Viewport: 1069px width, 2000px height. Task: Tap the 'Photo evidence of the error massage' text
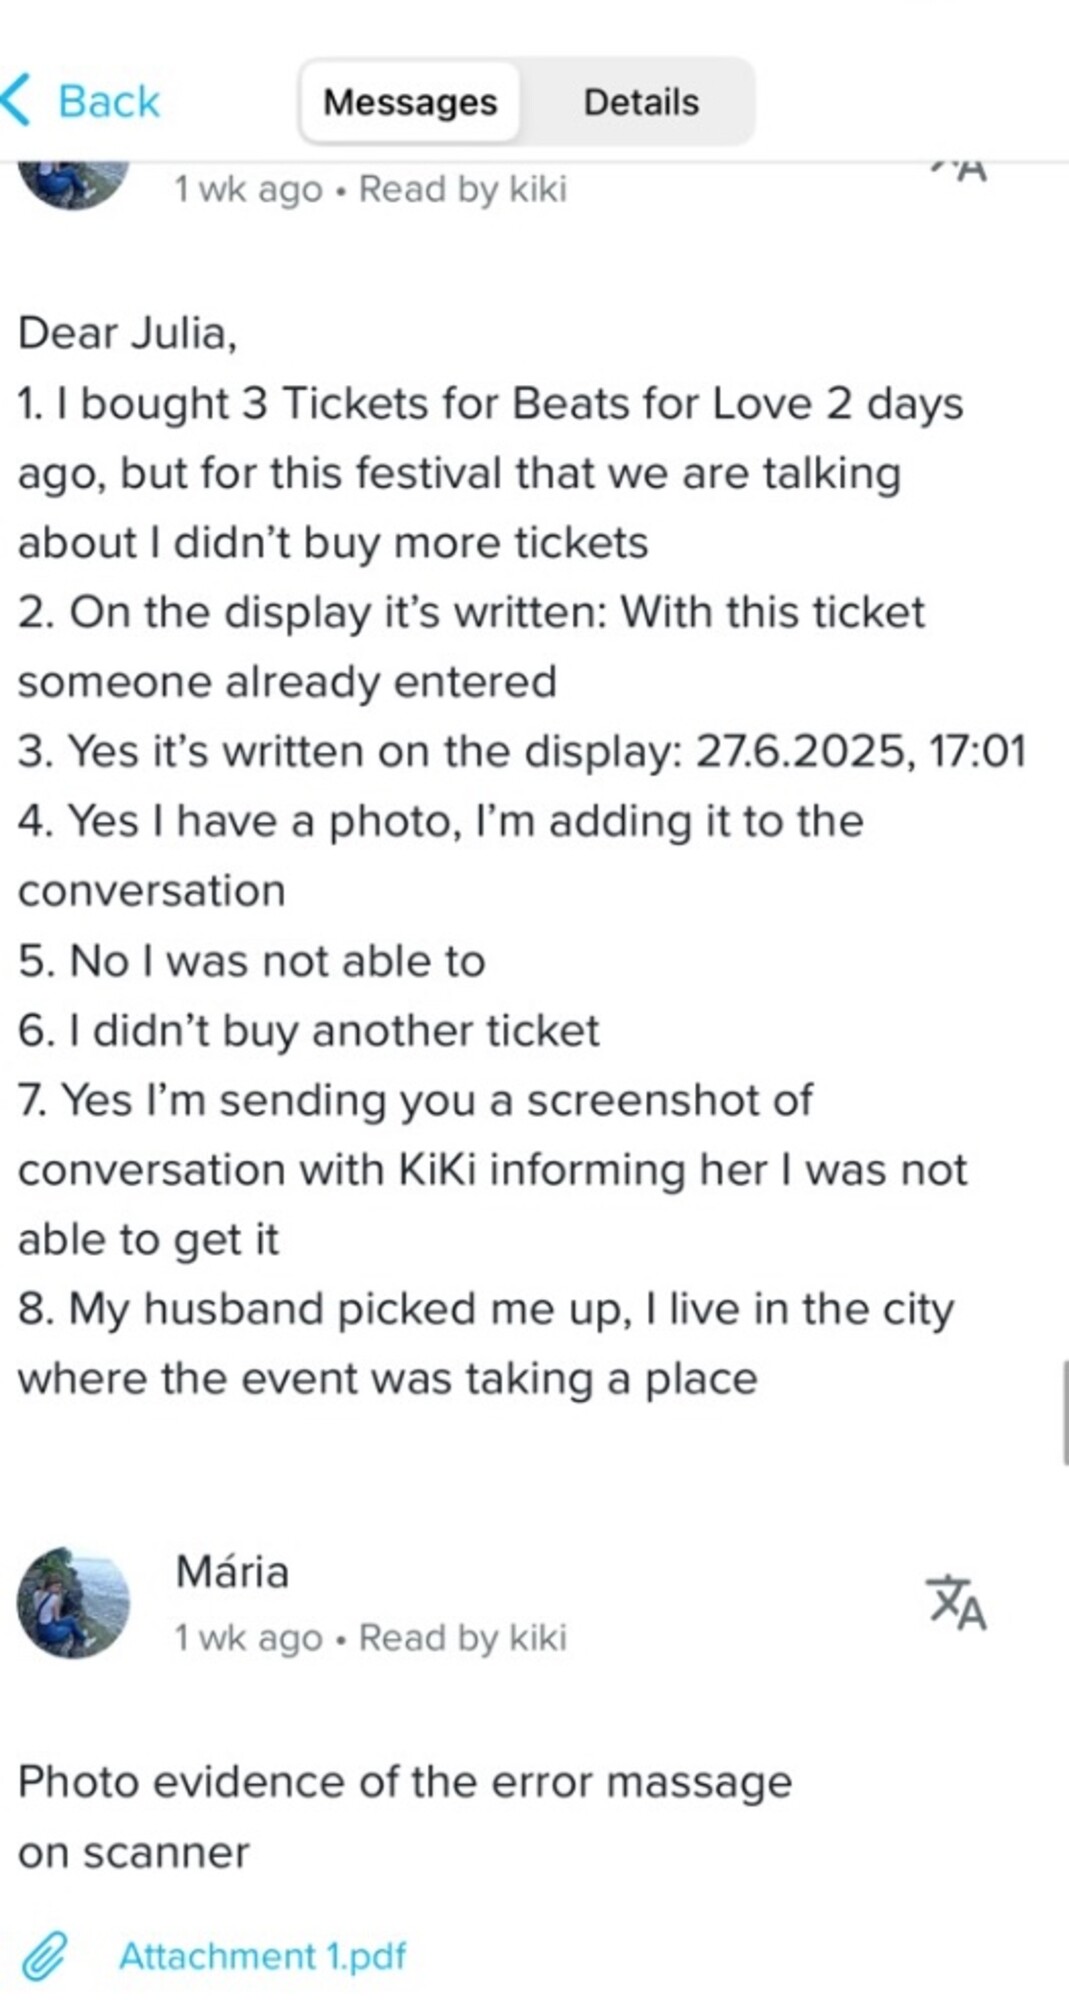(x=405, y=1782)
